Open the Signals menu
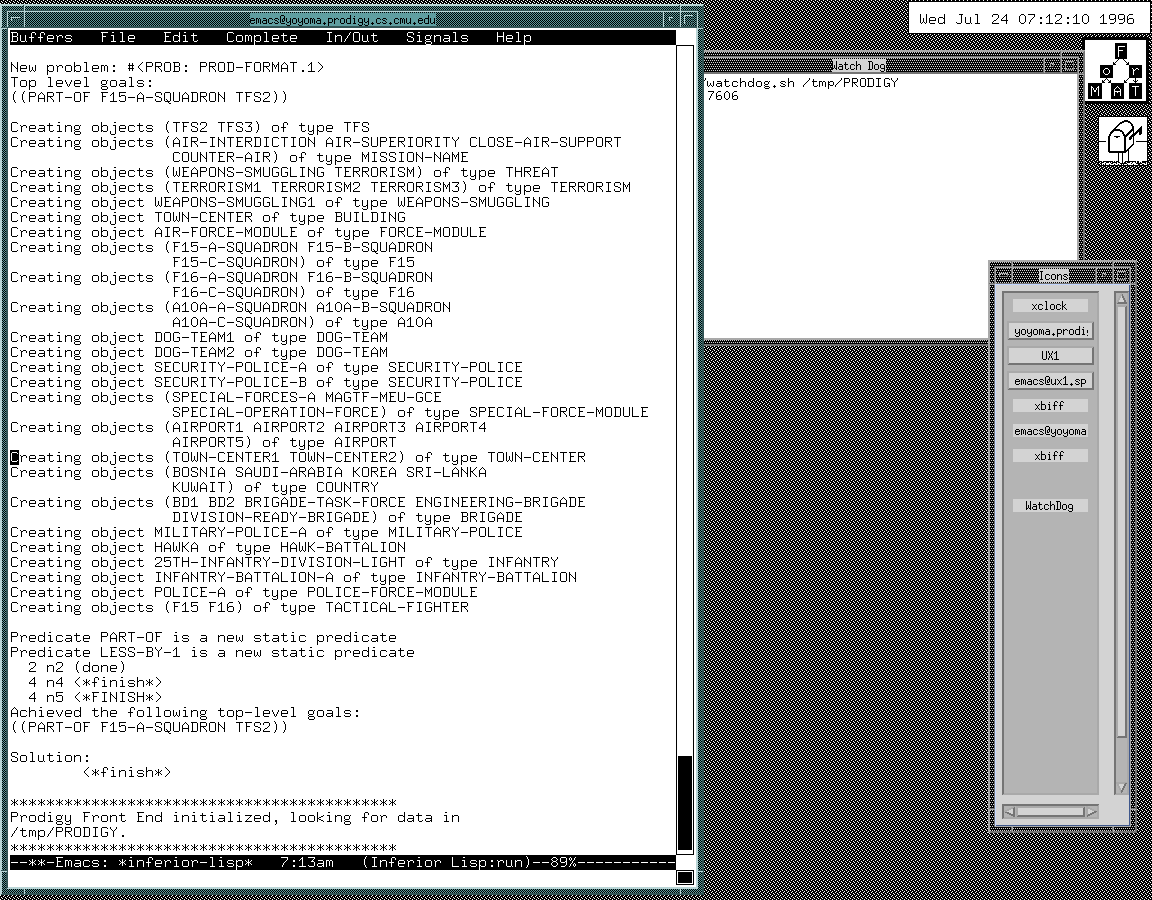Screen dimensions: 1152x900 (437, 37)
